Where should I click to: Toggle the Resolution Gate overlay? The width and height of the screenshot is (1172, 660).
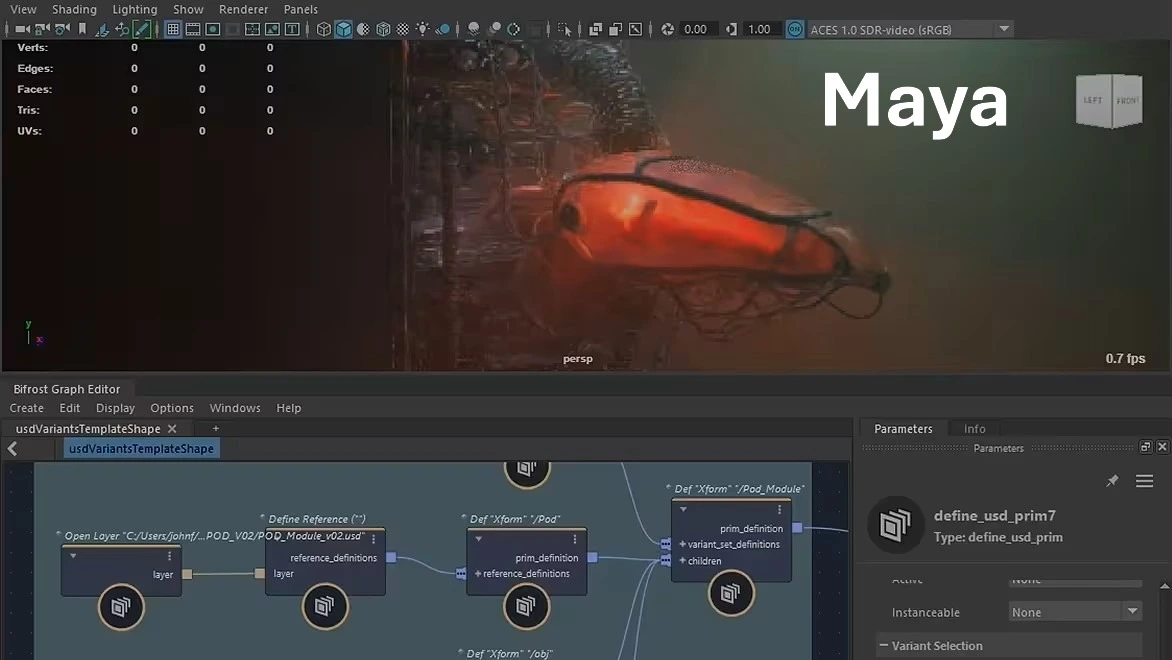pyautogui.click(x=213, y=29)
